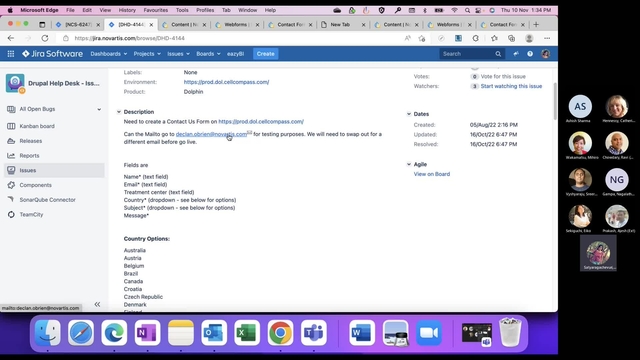Image resolution: width=640 pixels, height=360 pixels.
Task: Open the History menu
Action: (x=127, y=10)
